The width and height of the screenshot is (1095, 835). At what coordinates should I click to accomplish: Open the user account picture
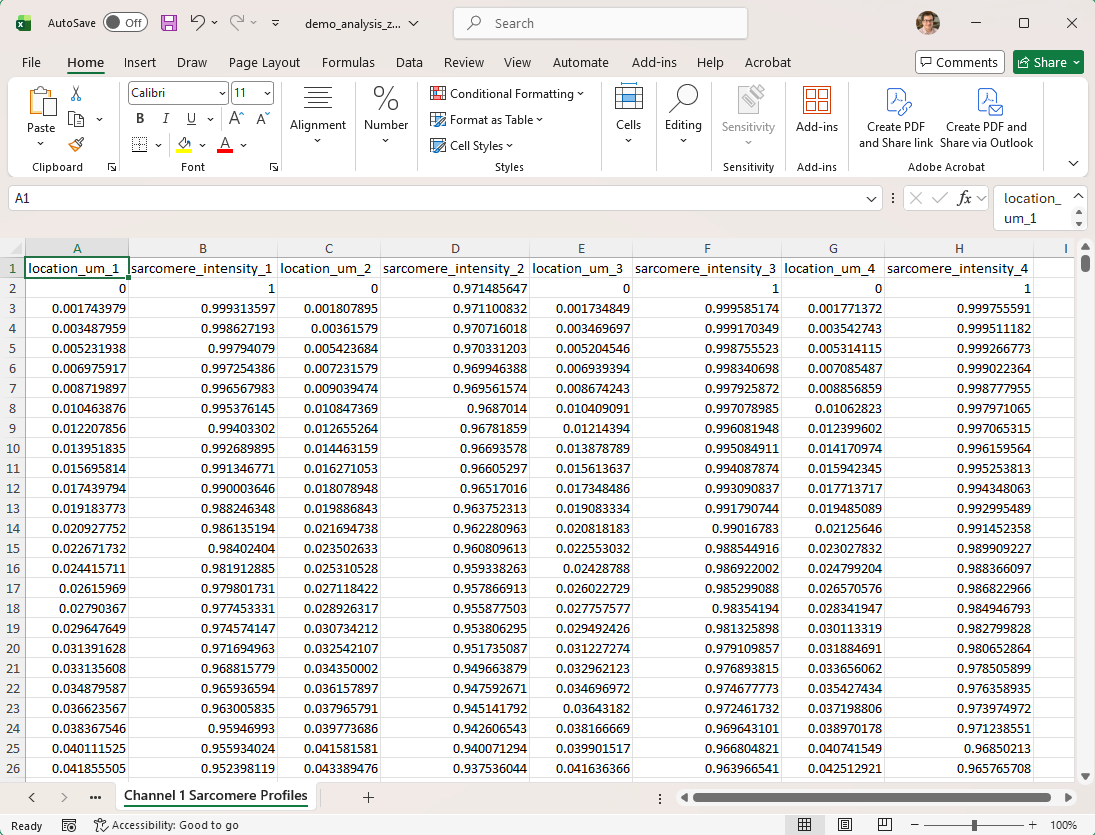927,23
